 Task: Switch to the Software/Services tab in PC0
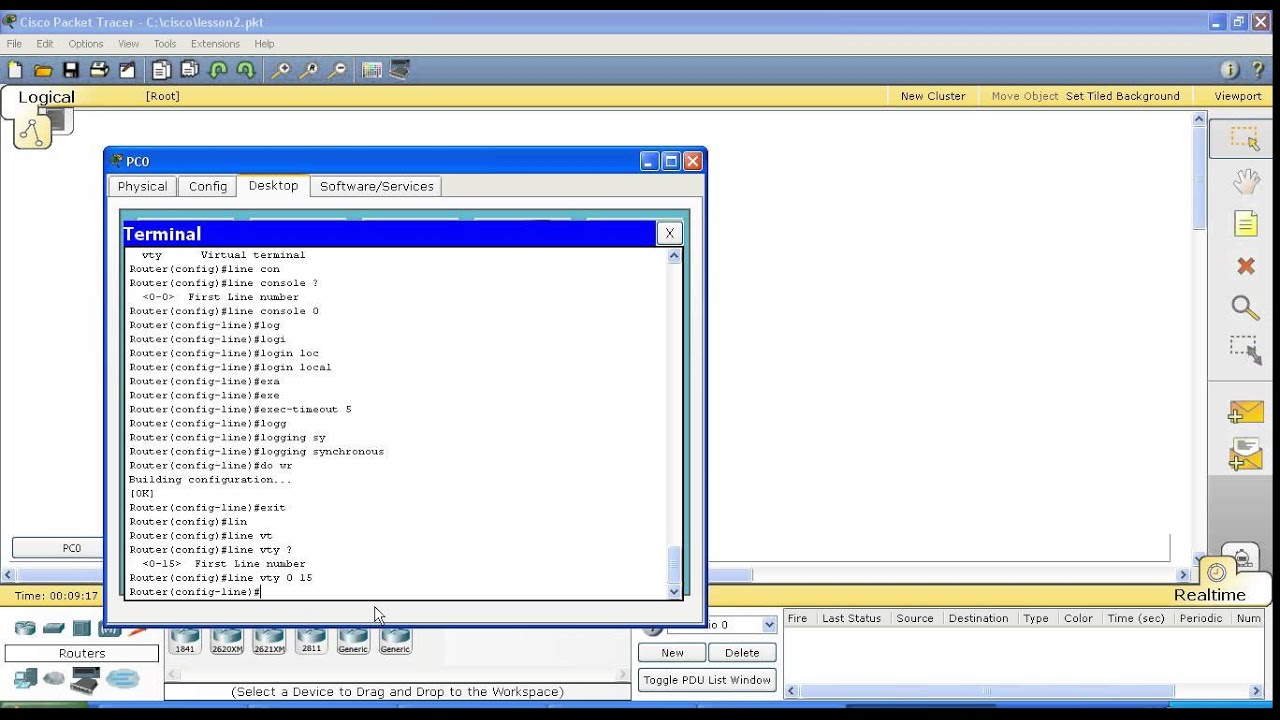pos(377,186)
